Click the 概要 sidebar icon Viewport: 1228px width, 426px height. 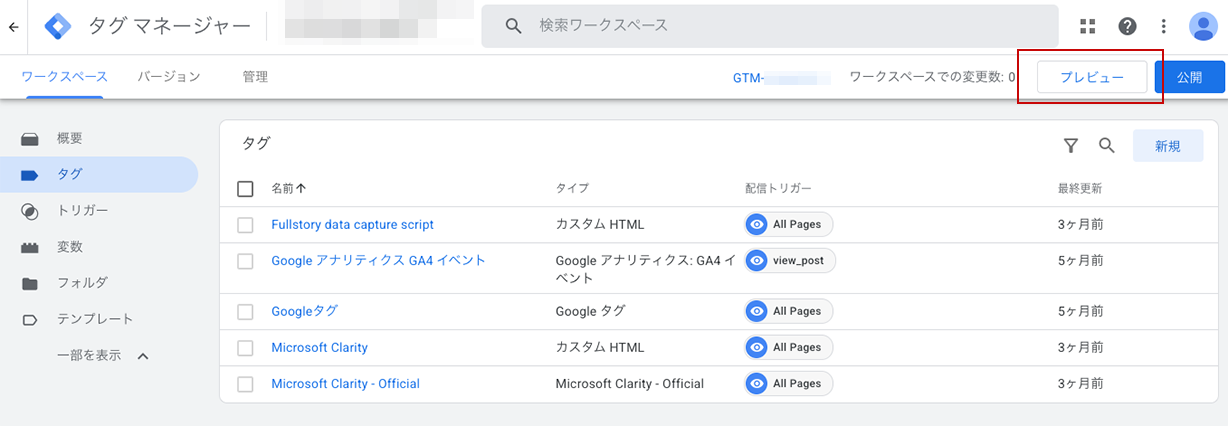30,139
